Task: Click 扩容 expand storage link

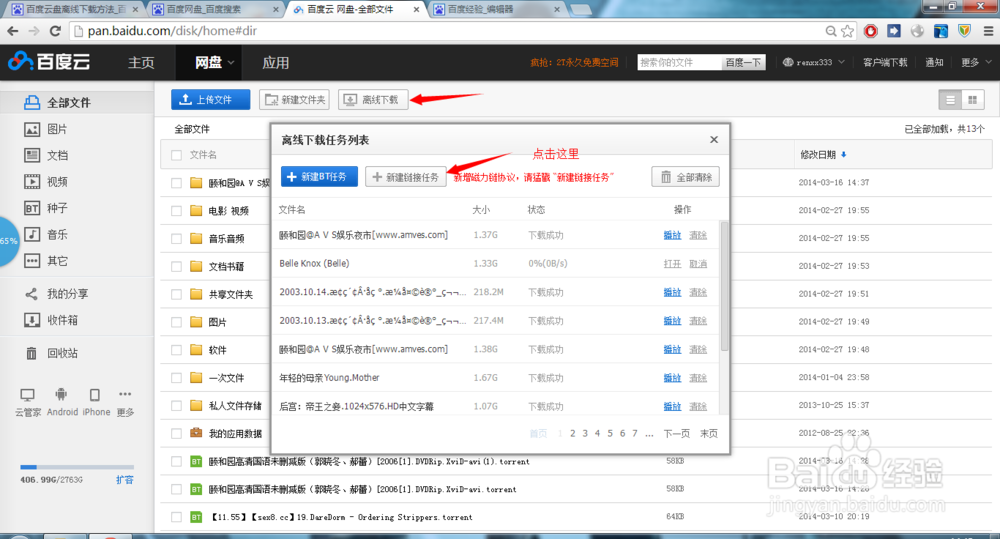Action: (x=125, y=480)
